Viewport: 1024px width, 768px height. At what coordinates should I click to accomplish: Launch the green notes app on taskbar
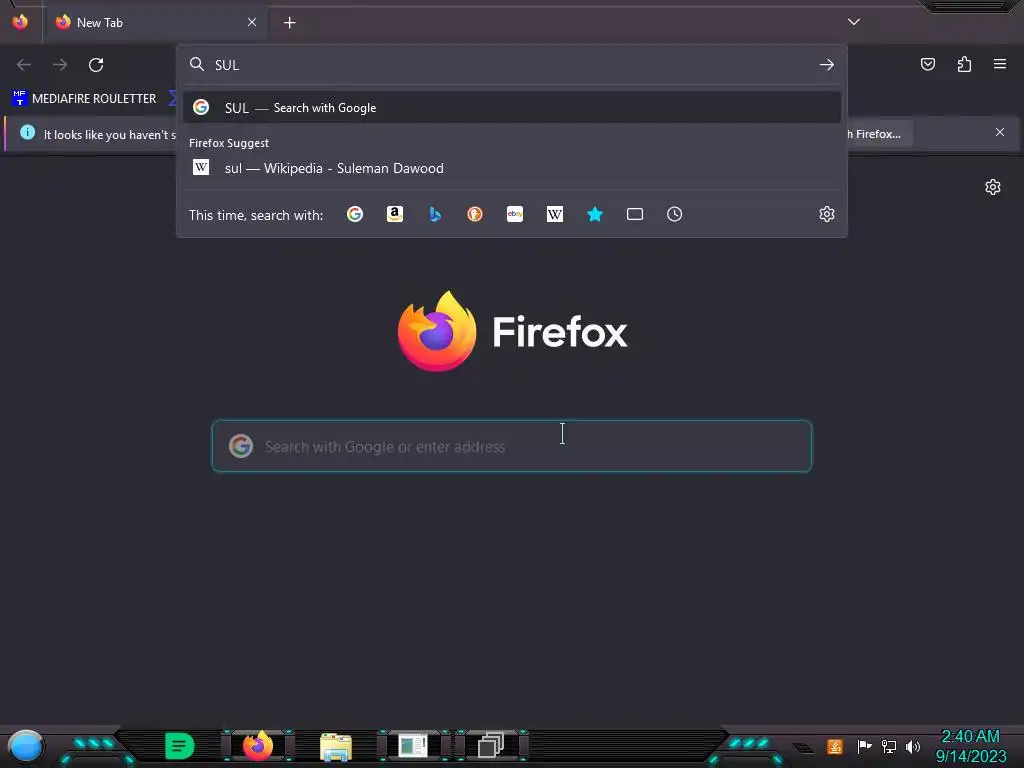[180, 746]
